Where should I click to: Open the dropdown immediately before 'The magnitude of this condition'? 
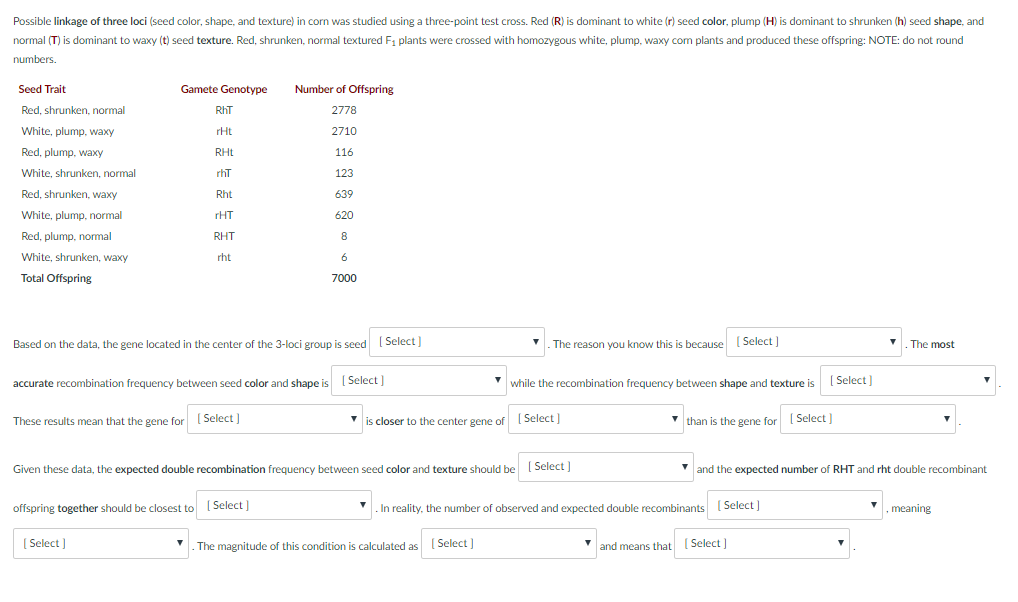coord(101,544)
